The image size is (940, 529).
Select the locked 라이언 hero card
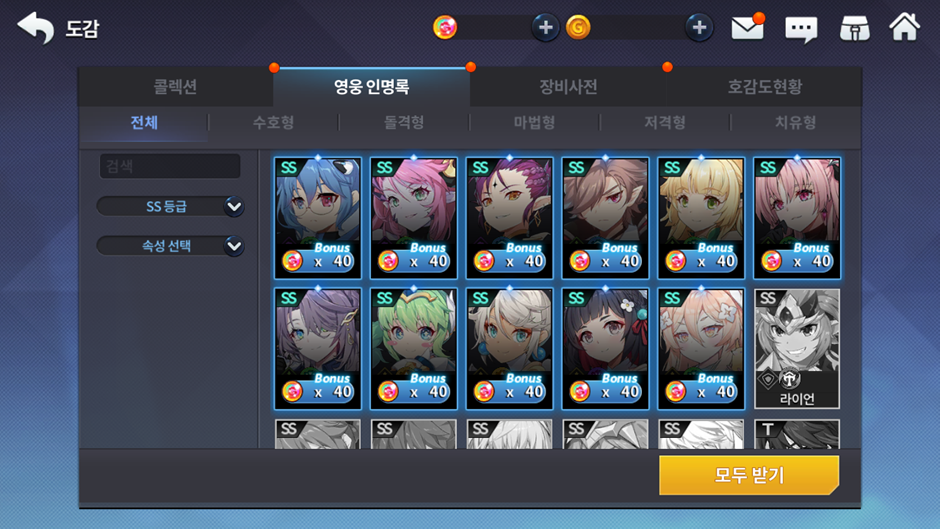tap(797, 348)
